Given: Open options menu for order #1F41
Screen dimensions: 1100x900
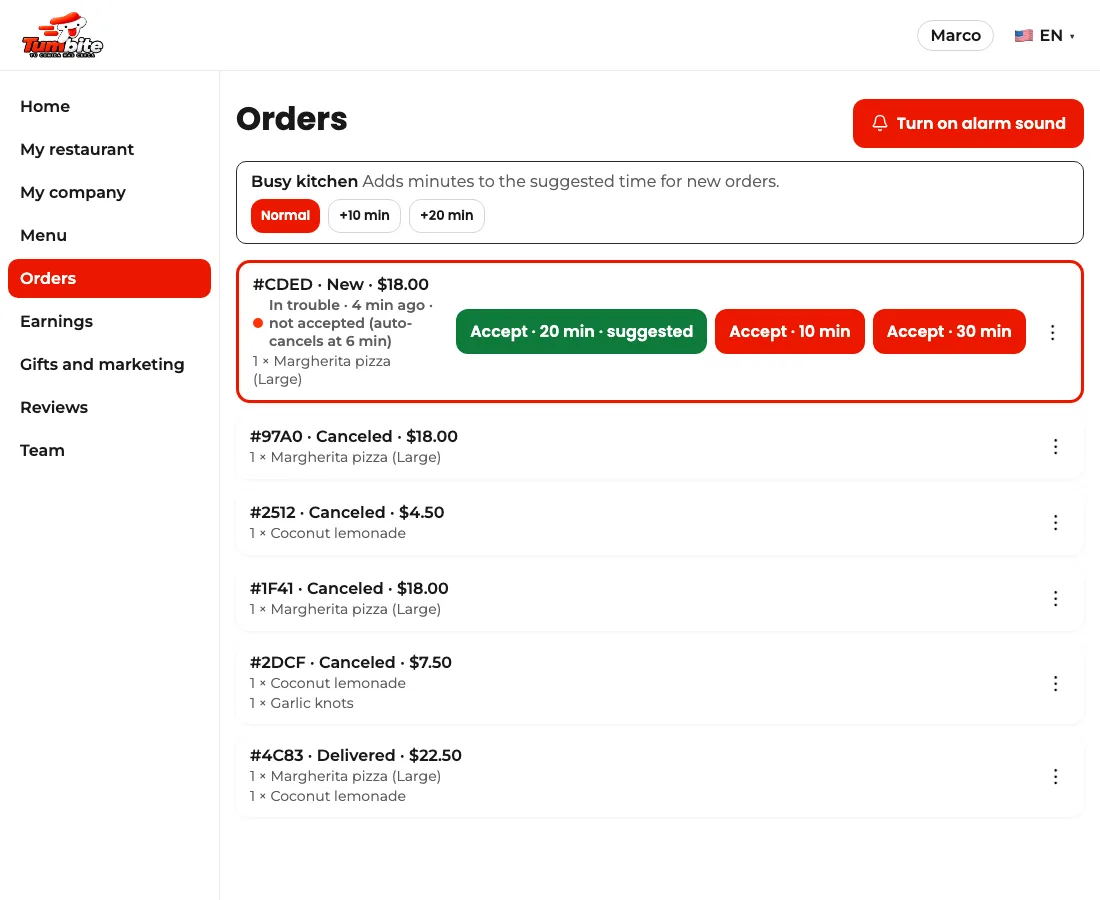Looking at the screenshot, I should click(x=1055, y=598).
